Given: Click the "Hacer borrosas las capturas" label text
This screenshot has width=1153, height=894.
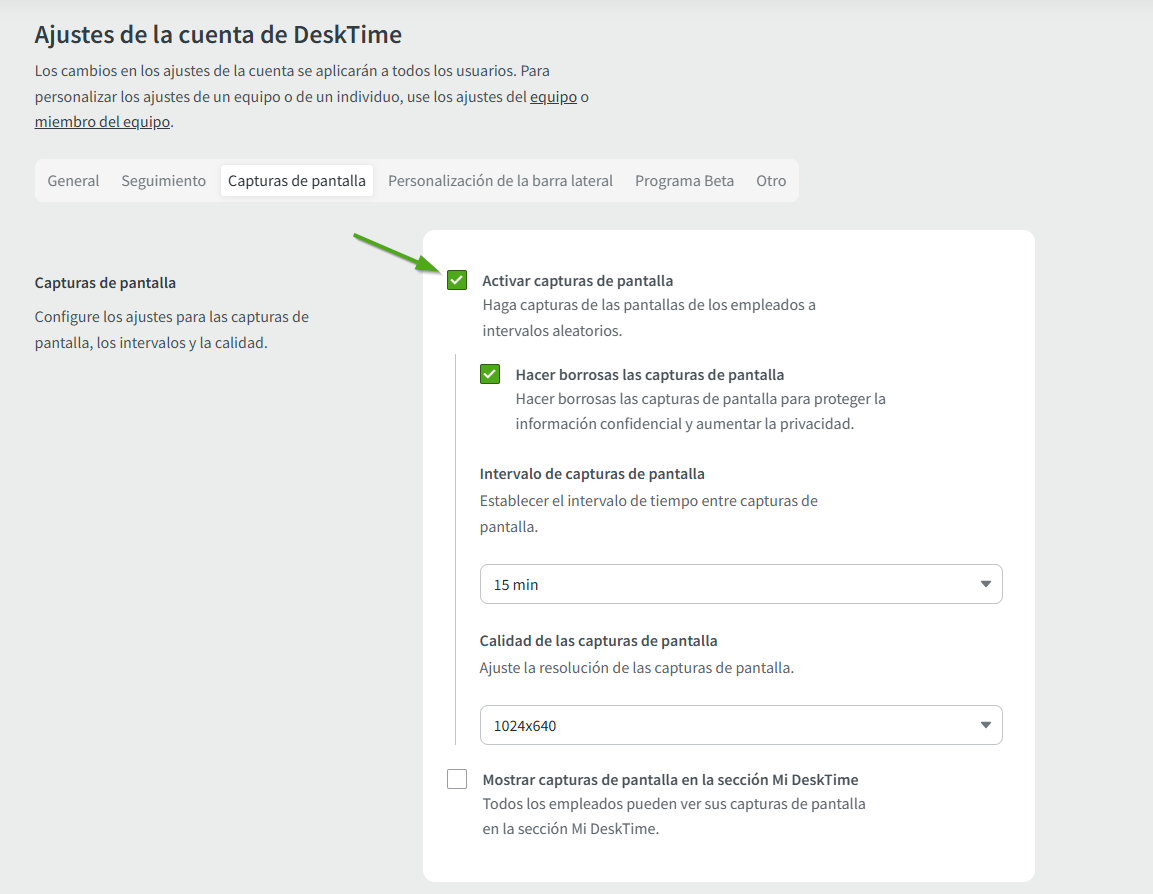Looking at the screenshot, I should coord(649,375).
